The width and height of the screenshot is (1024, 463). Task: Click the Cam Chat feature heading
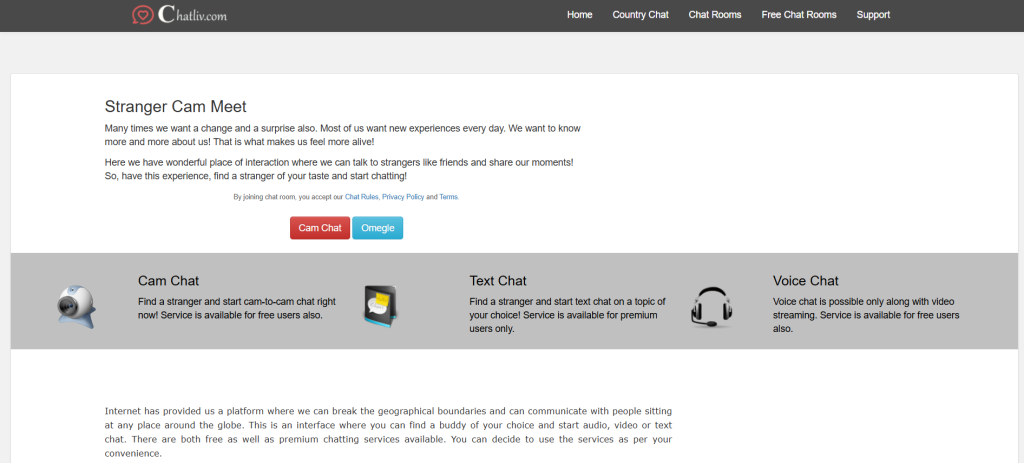click(168, 281)
